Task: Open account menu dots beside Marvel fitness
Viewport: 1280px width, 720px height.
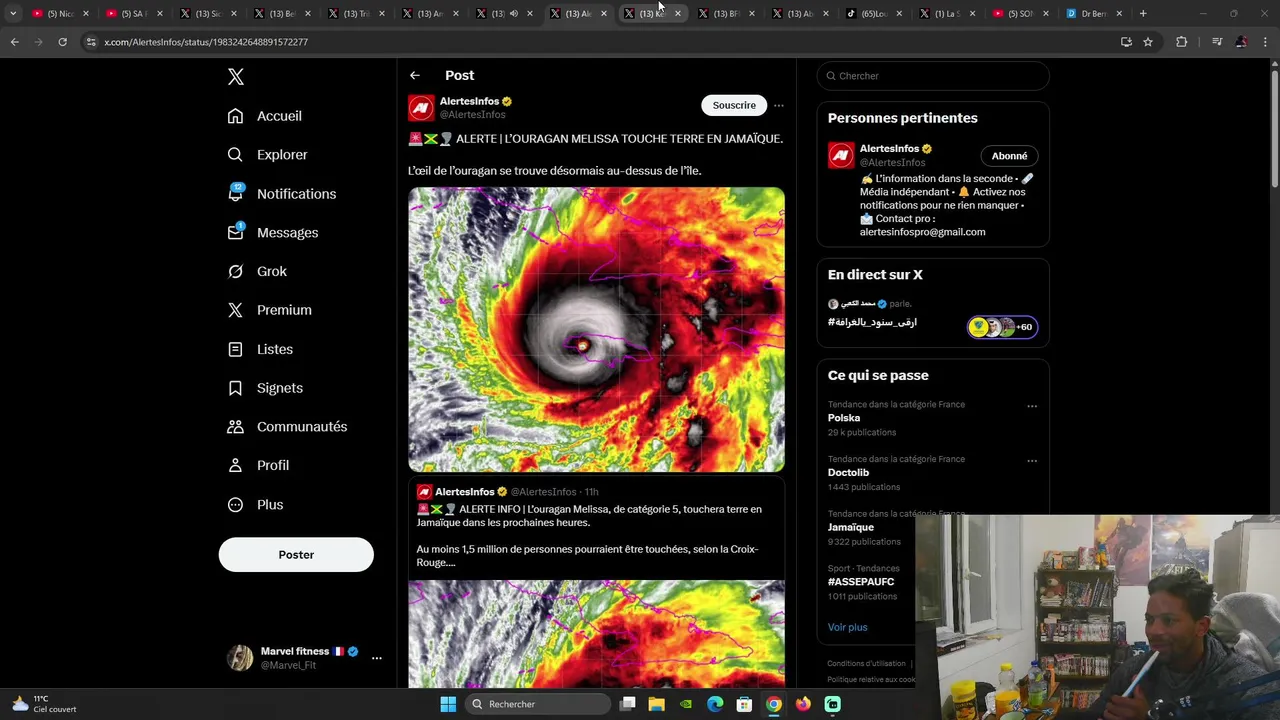Action: coord(377,658)
